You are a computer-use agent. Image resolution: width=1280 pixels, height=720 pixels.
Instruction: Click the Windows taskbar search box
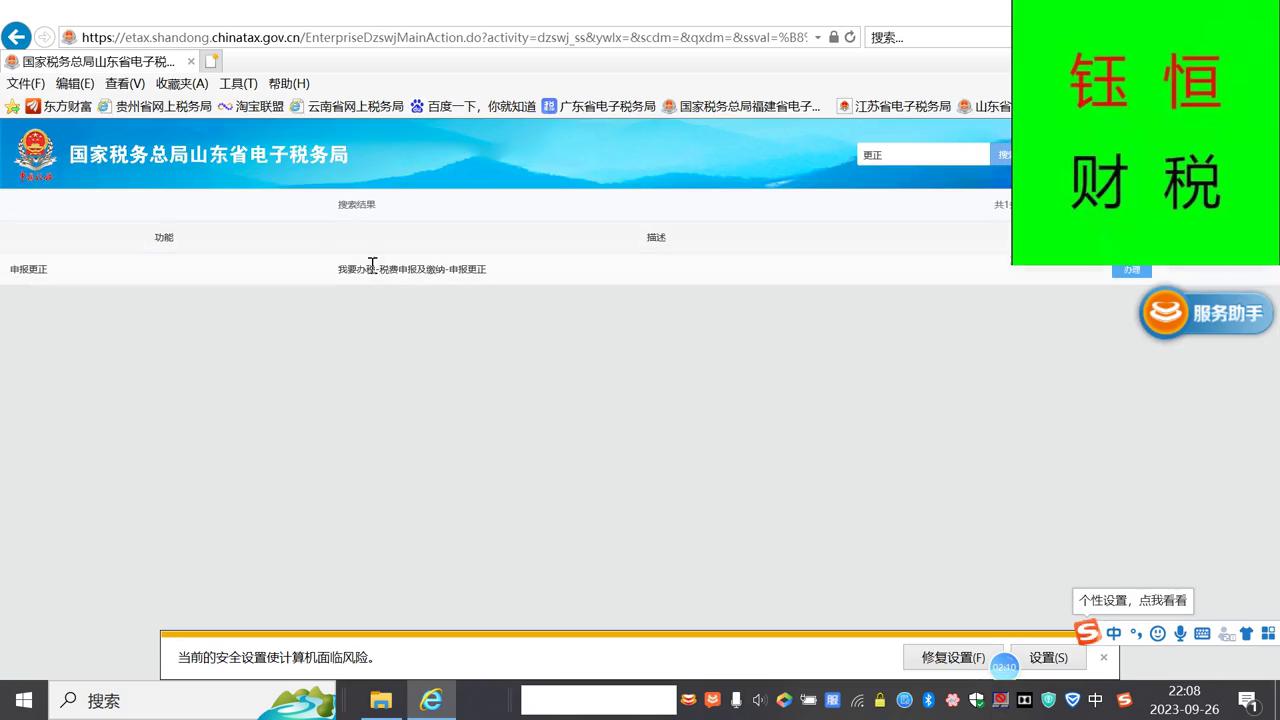195,700
